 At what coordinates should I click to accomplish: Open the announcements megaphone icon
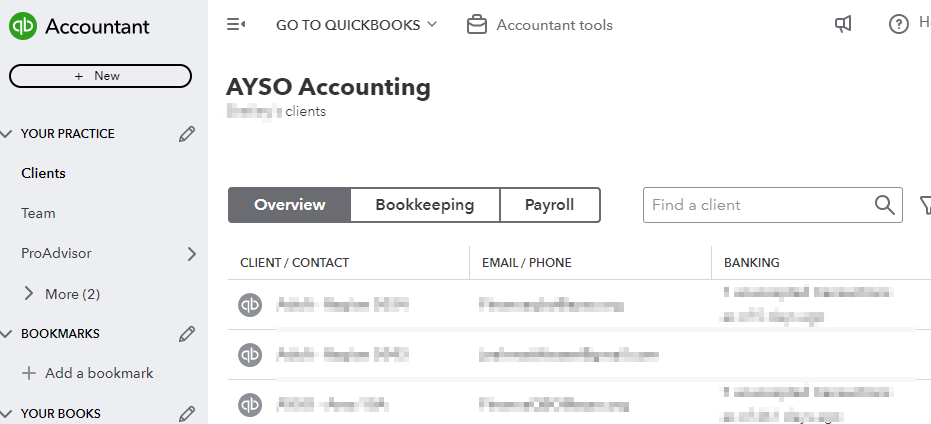[x=843, y=25]
